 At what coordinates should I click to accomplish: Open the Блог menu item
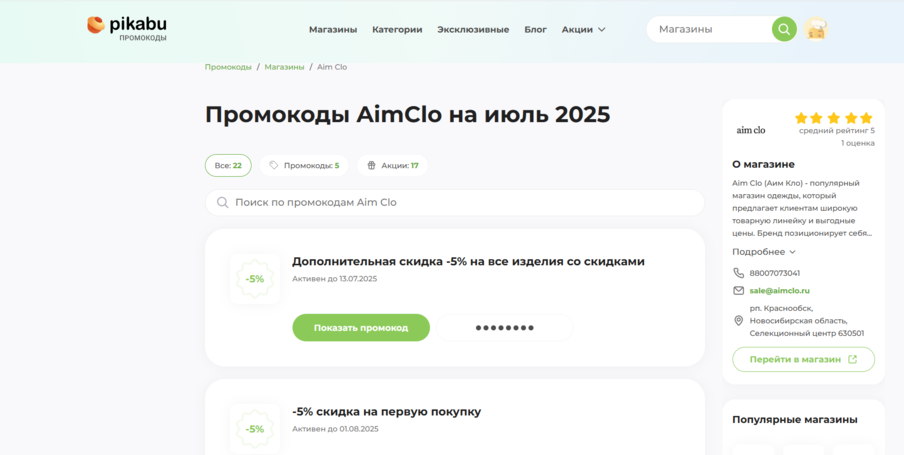(x=536, y=29)
